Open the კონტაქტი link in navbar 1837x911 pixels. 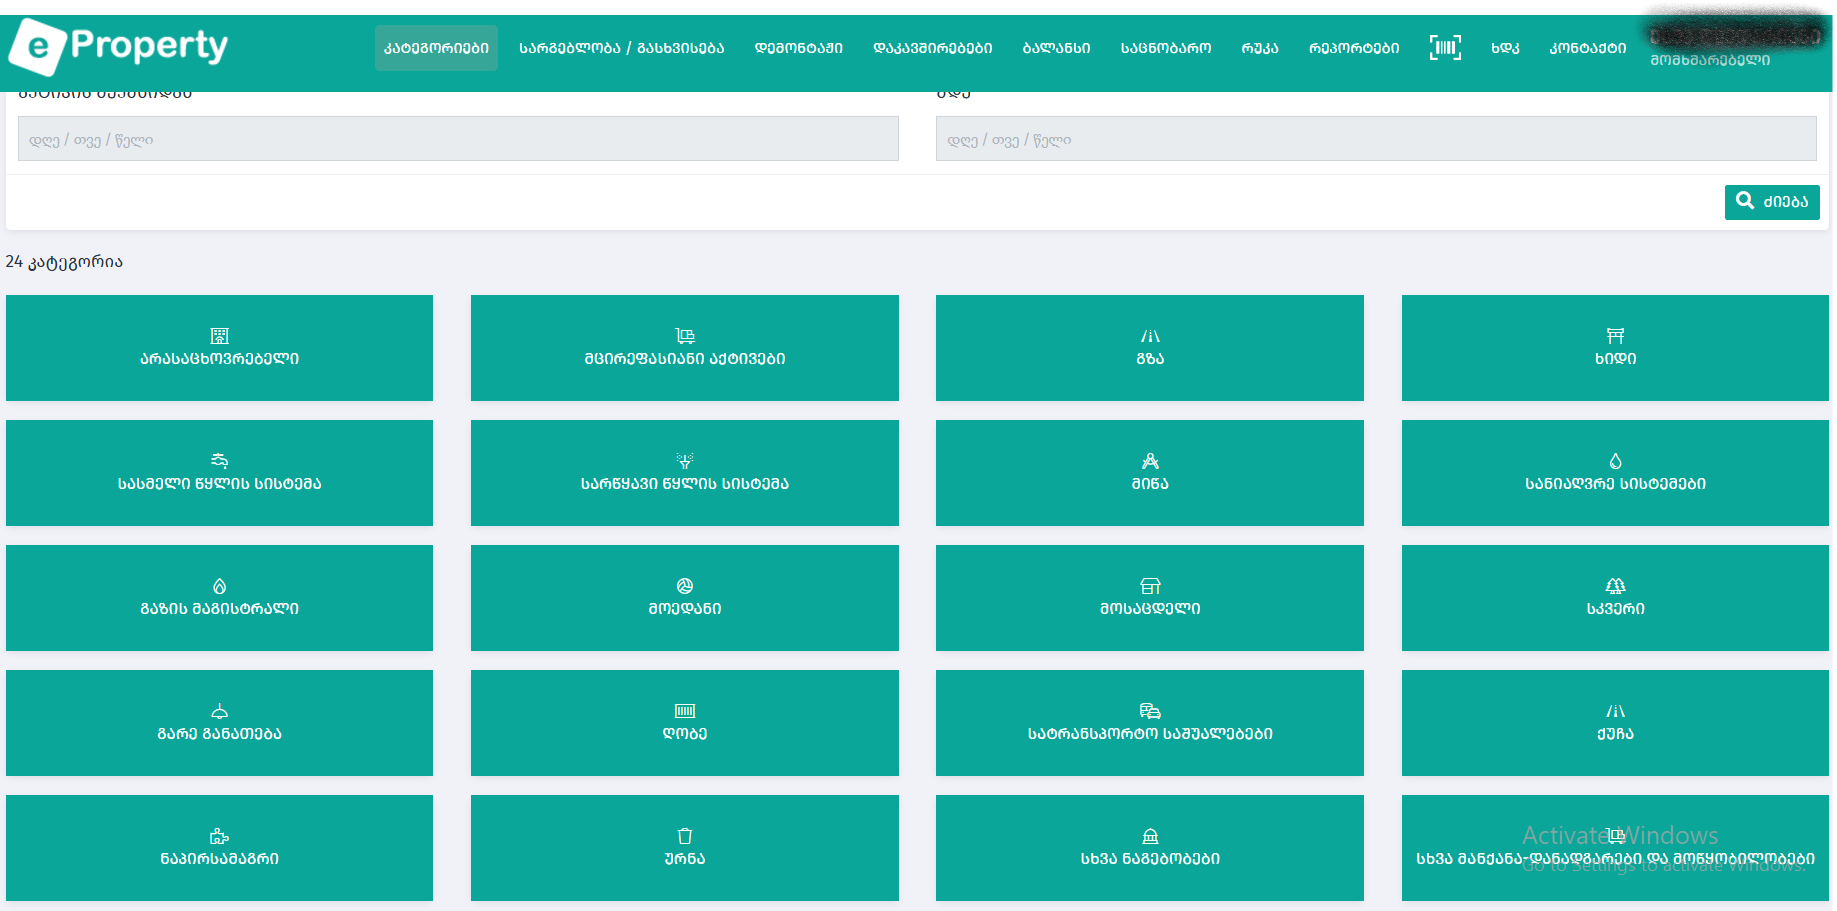(1587, 48)
